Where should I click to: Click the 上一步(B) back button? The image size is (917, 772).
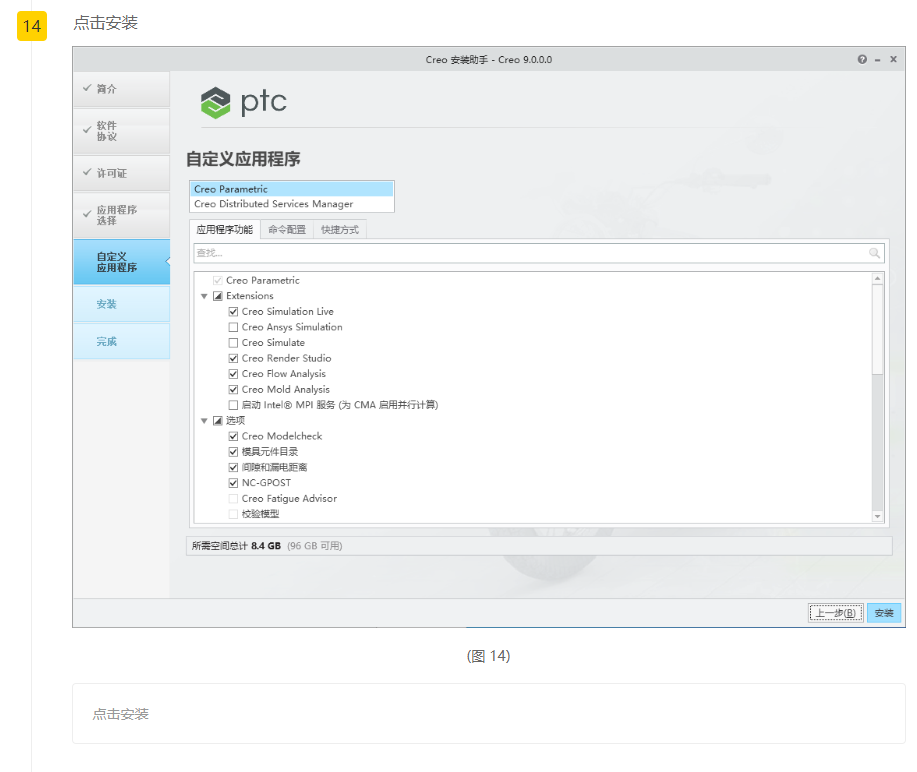pyautogui.click(x=836, y=613)
